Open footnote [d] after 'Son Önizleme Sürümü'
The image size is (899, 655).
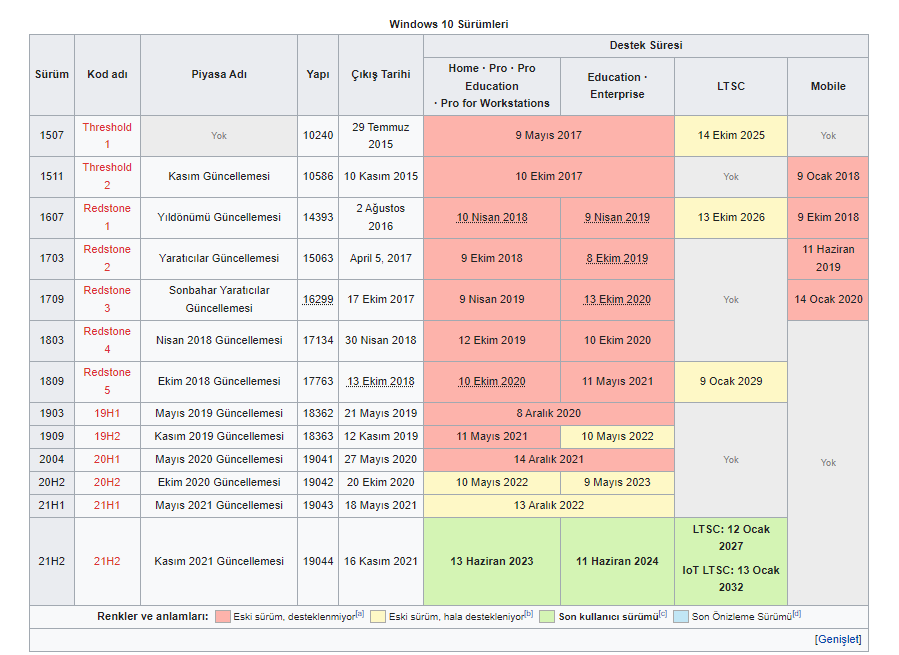797,614
